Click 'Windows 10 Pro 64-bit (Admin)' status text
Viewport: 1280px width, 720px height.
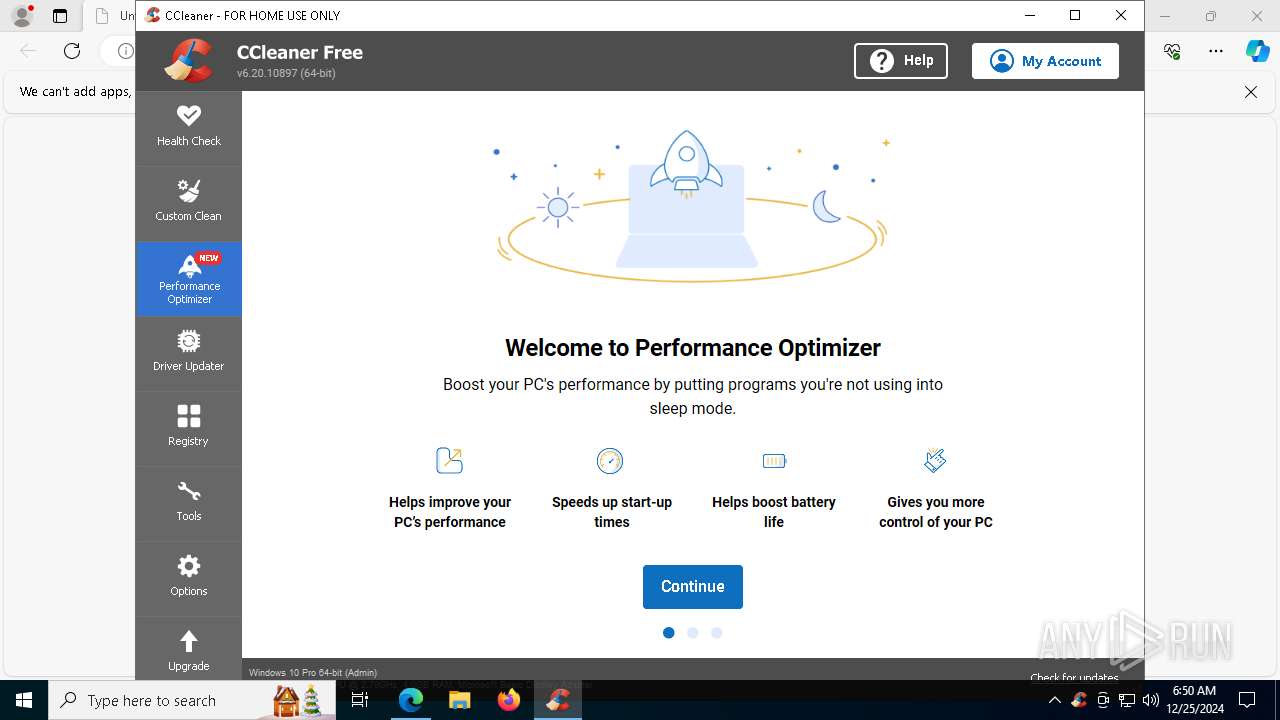(313, 673)
